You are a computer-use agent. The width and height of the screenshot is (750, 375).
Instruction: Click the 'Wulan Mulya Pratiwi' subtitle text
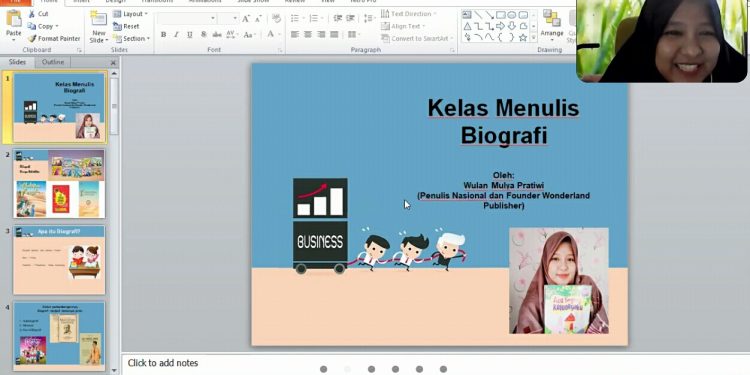click(x=504, y=186)
